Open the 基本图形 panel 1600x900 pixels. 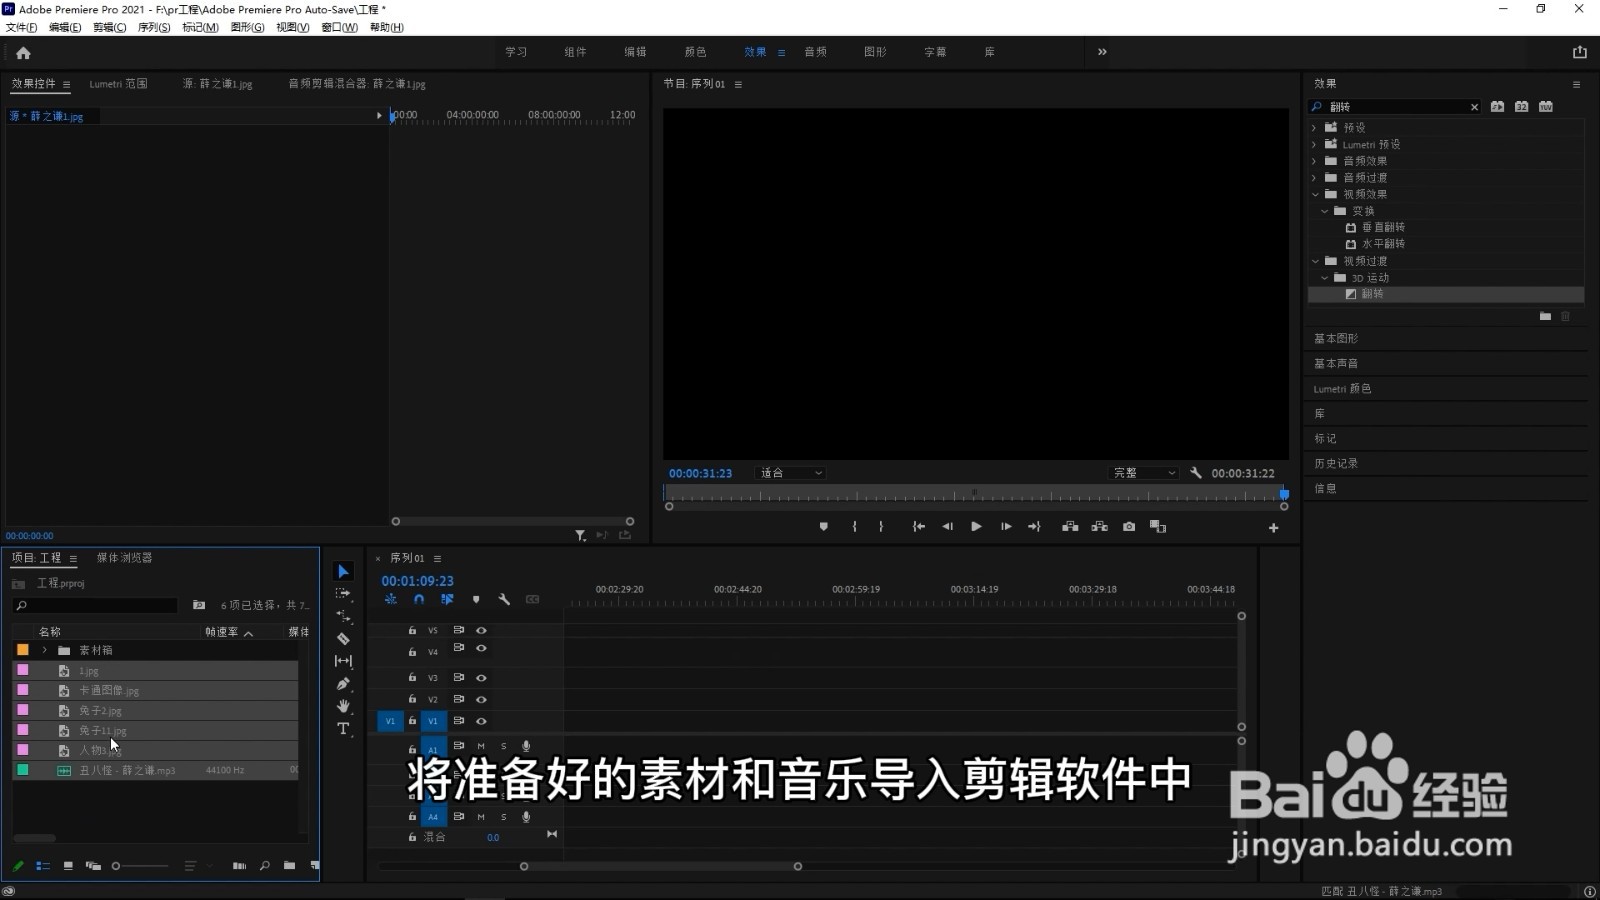point(1336,339)
